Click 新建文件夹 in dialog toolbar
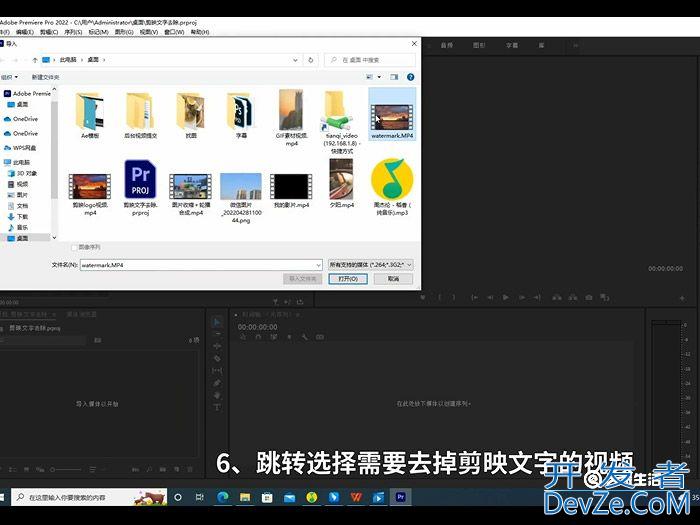The width and height of the screenshot is (700, 525). [45, 77]
